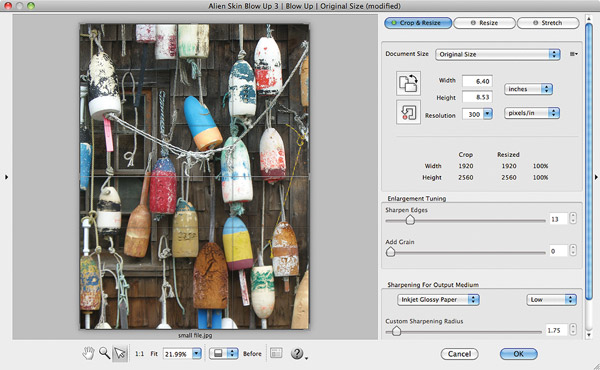Open the inches unit dropdown
The image size is (600, 370).
point(528,89)
